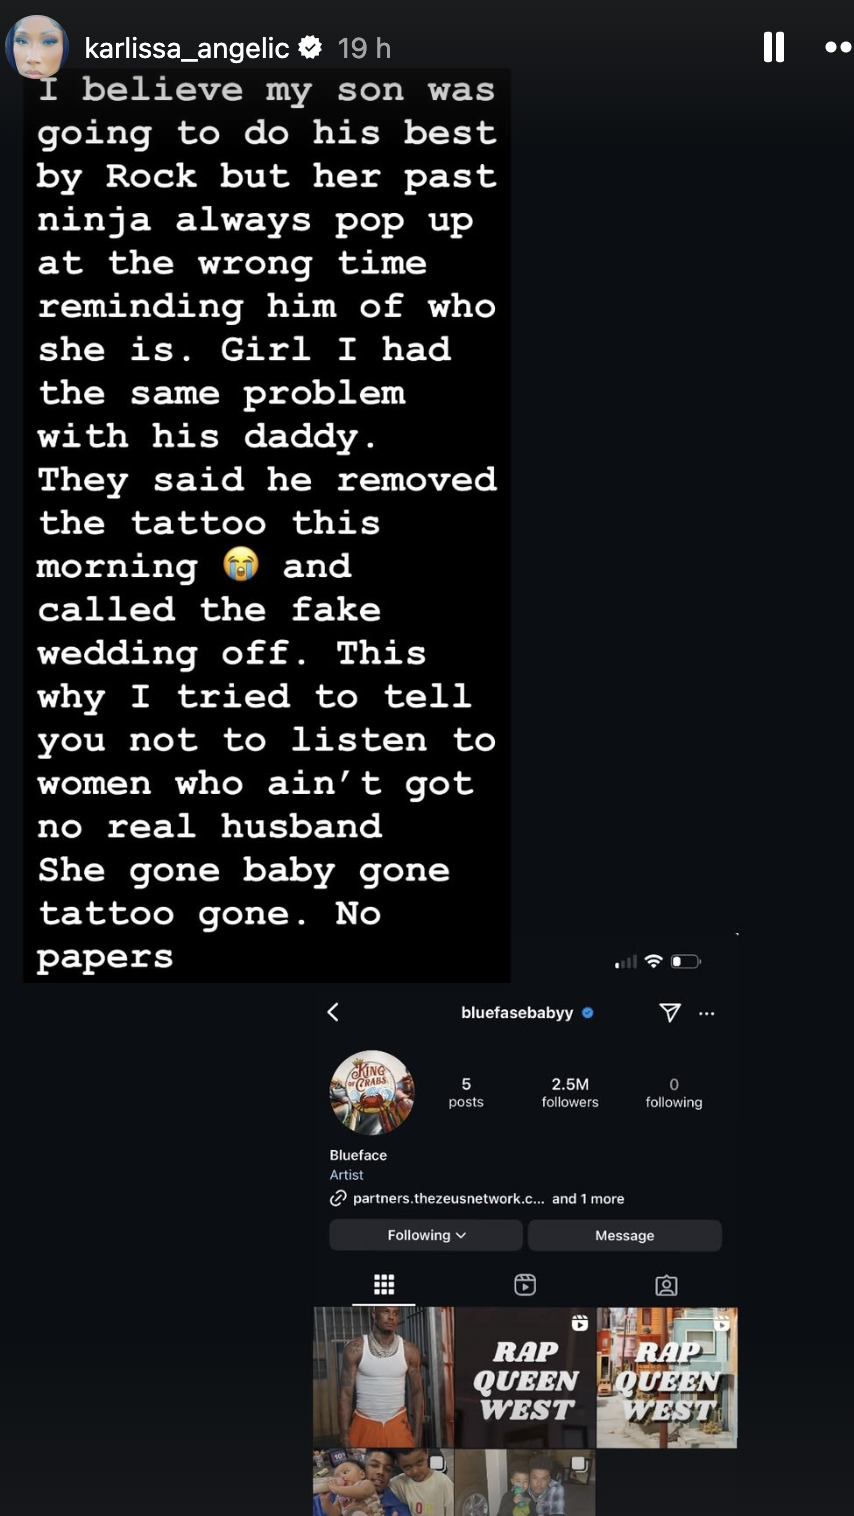Open the white tank top photo post
This screenshot has width=854, height=1516.
click(x=384, y=1377)
